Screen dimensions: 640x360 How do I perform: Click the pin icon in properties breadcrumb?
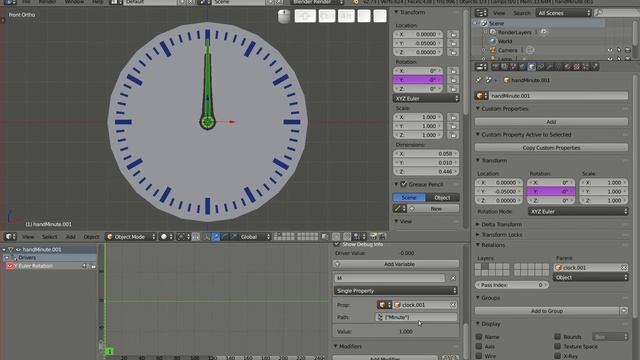coord(479,80)
